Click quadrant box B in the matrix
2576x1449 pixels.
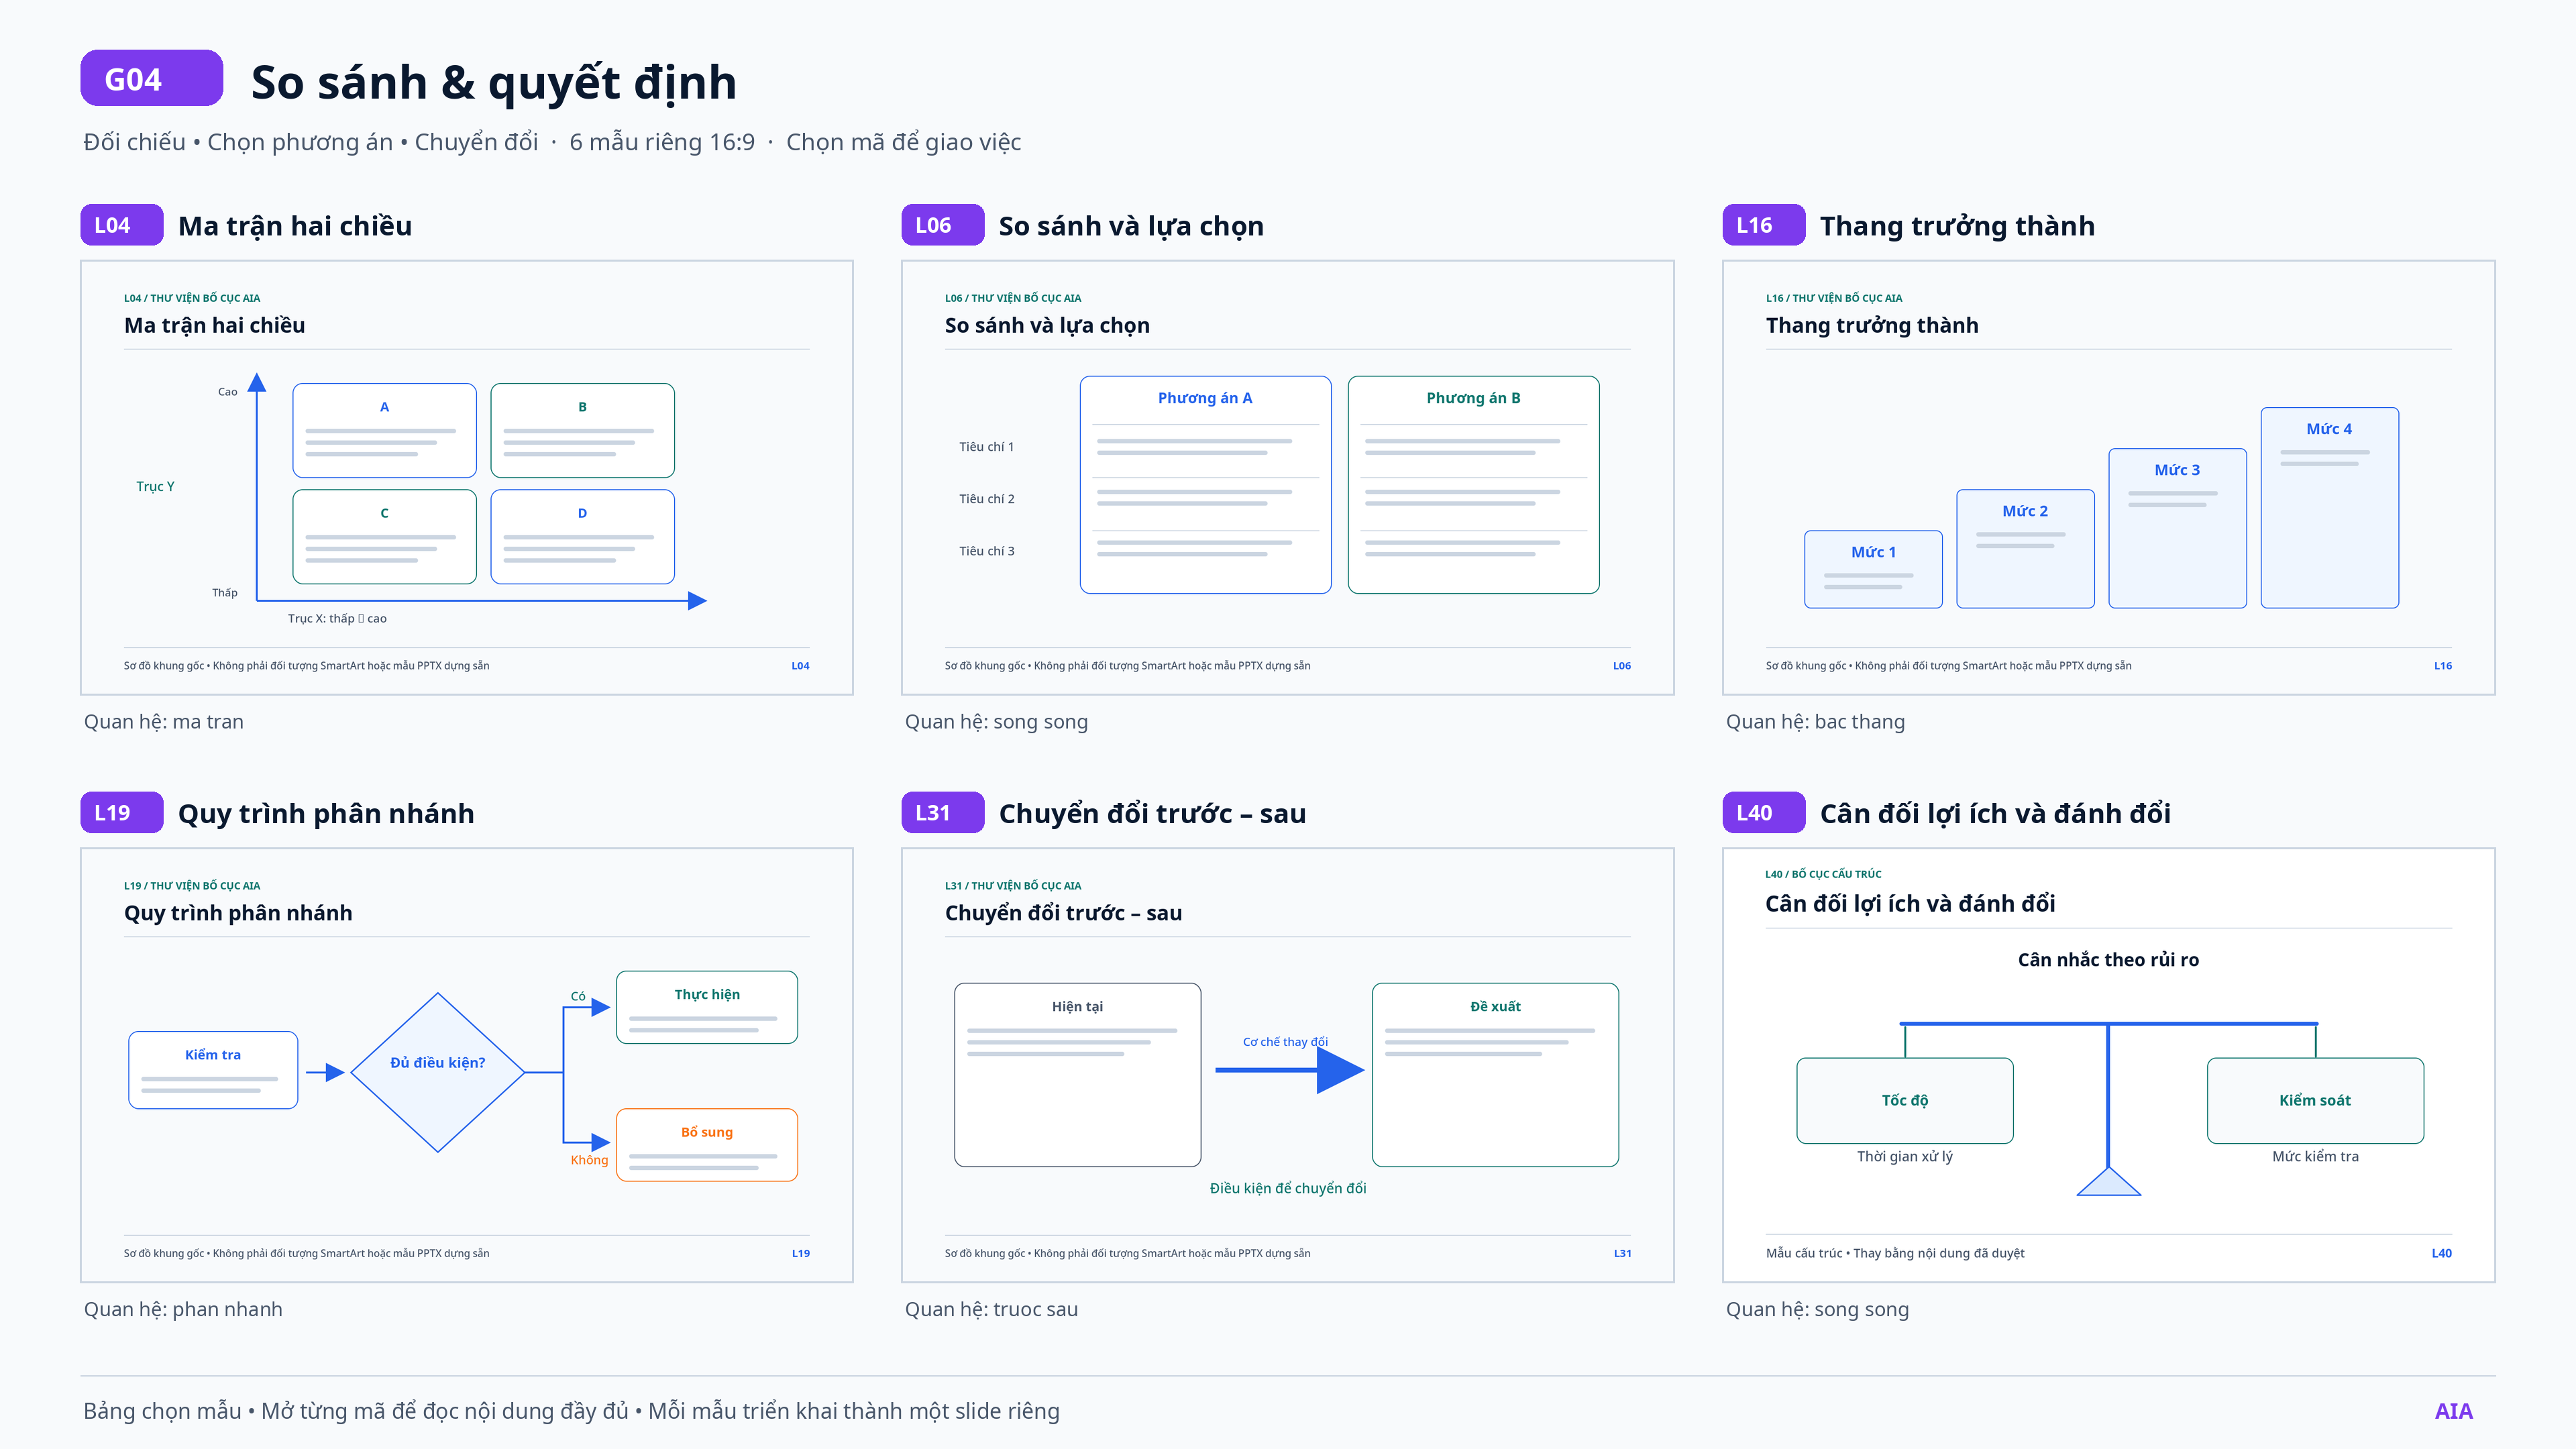(582, 430)
